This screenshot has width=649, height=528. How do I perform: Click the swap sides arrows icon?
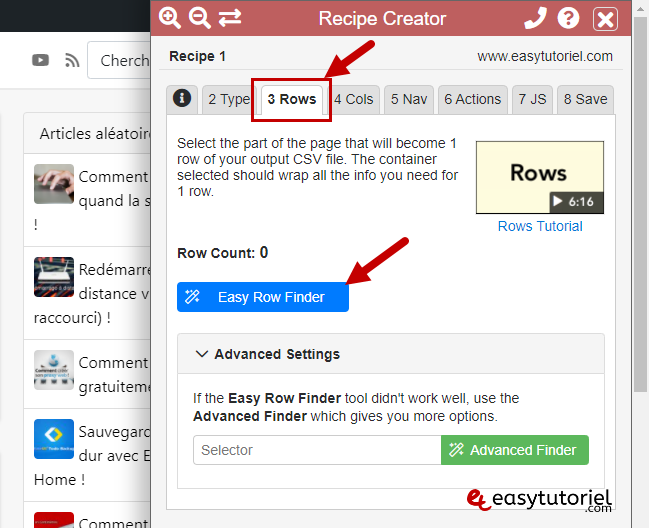pyautogui.click(x=230, y=18)
